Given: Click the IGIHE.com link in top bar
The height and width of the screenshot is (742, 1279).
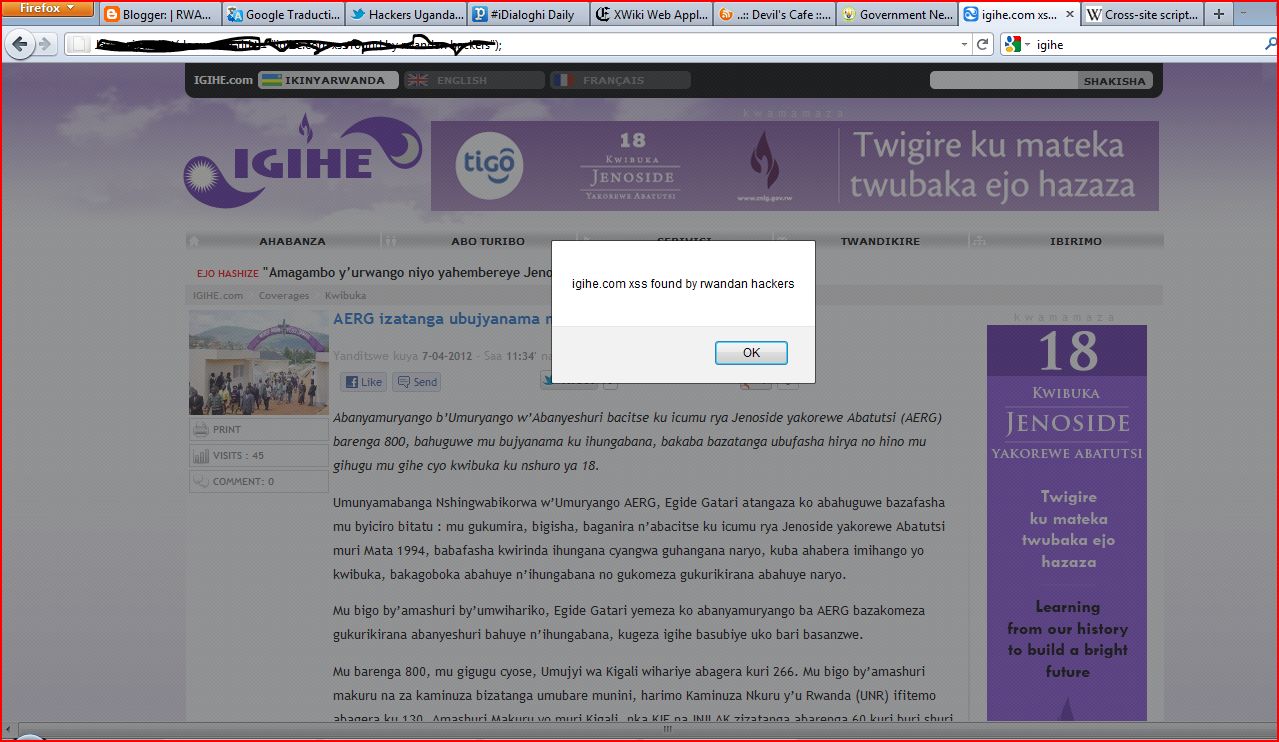Looking at the screenshot, I should tap(223, 80).
